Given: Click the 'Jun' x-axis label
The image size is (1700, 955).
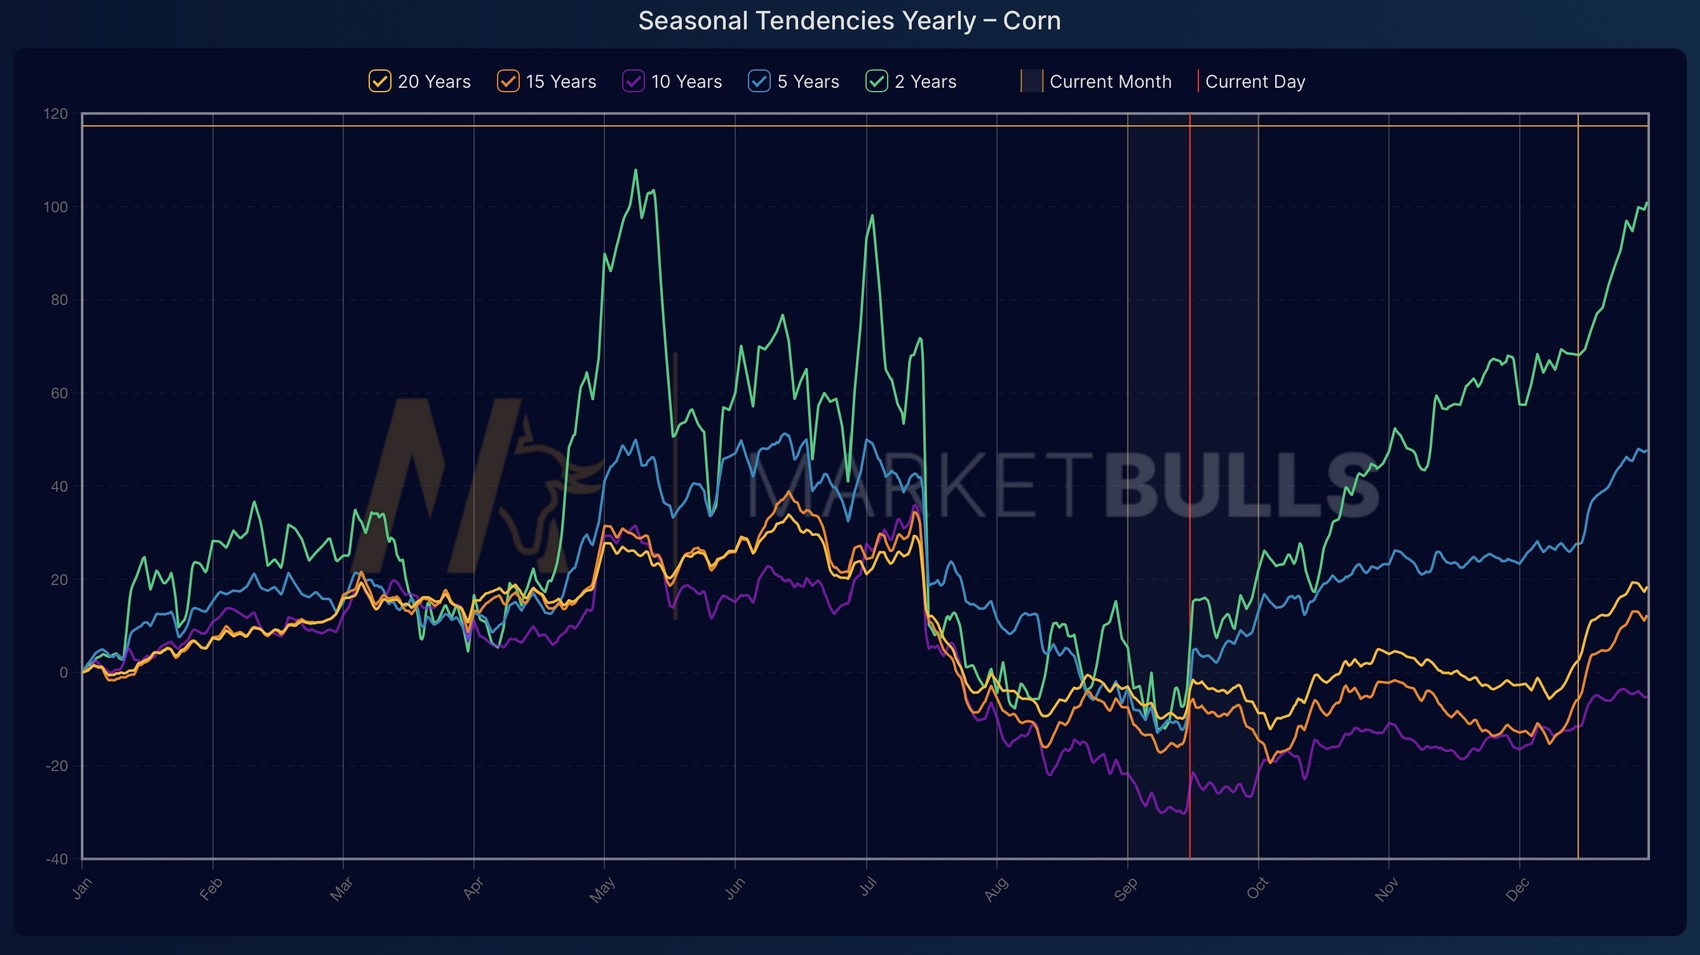Looking at the screenshot, I should pos(734,888).
